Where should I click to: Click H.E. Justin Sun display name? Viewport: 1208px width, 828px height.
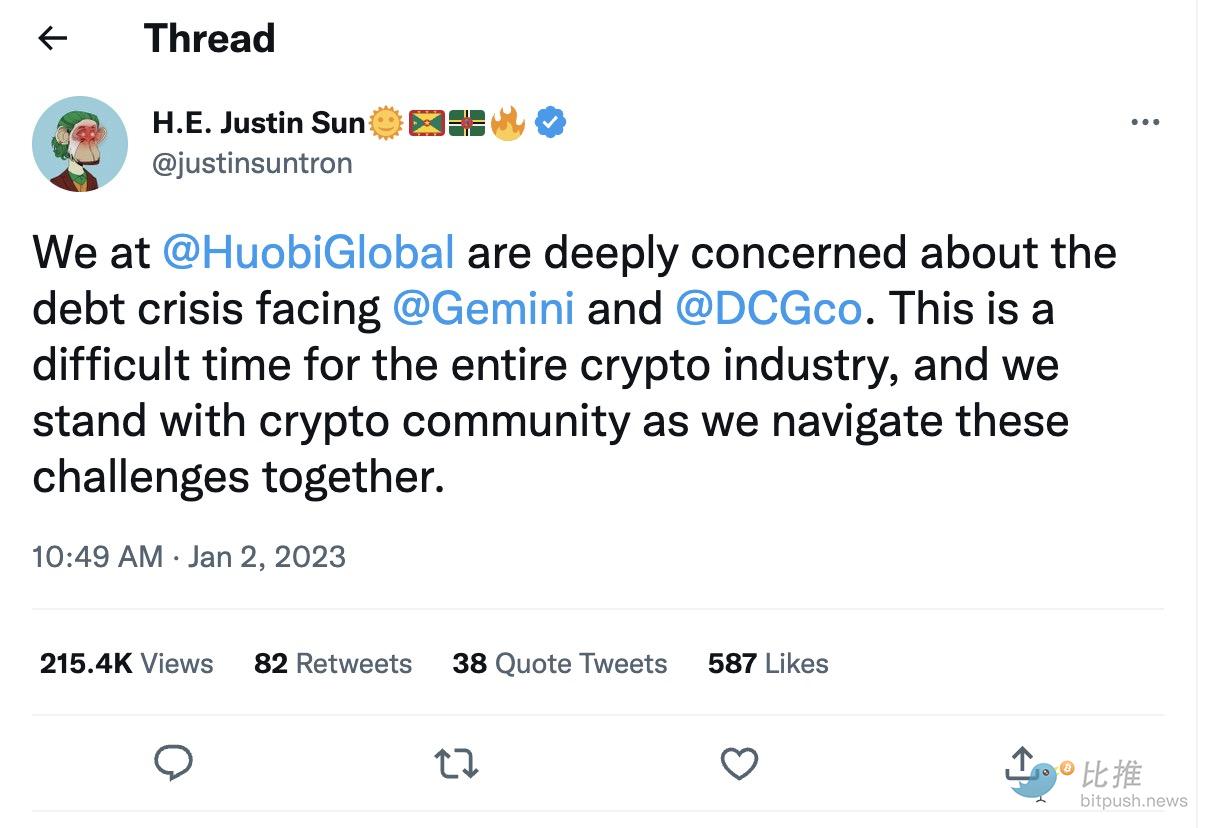tap(259, 123)
